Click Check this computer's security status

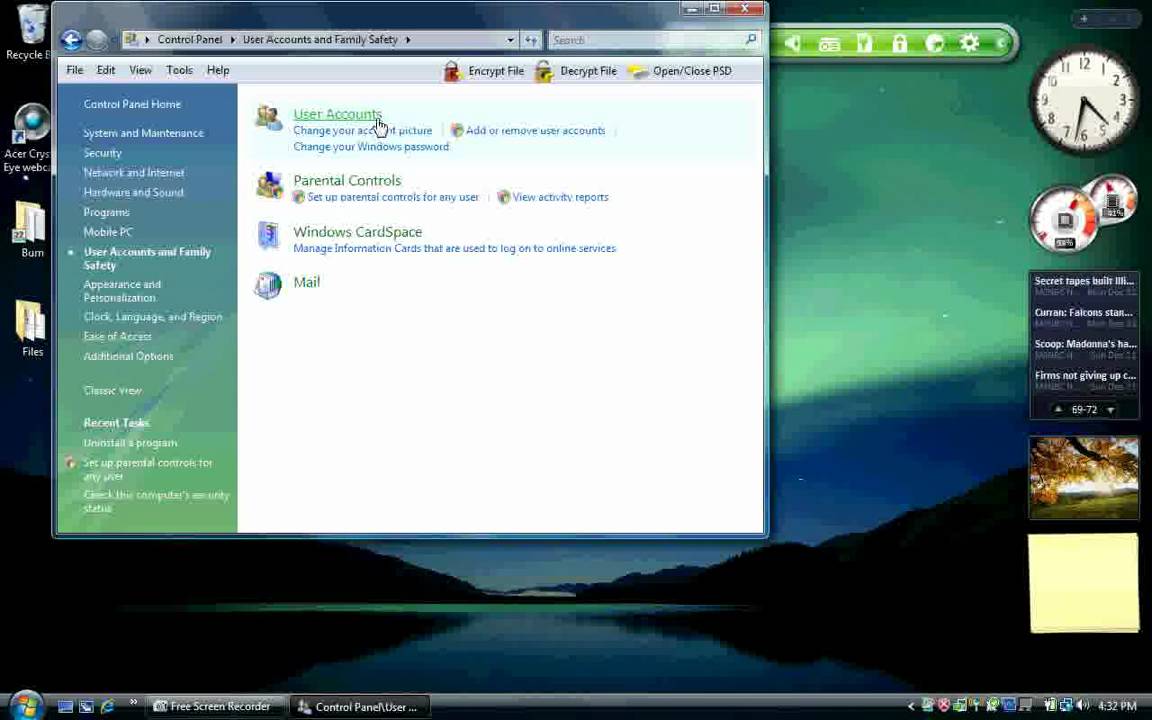pyautogui.click(x=156, y=501)
